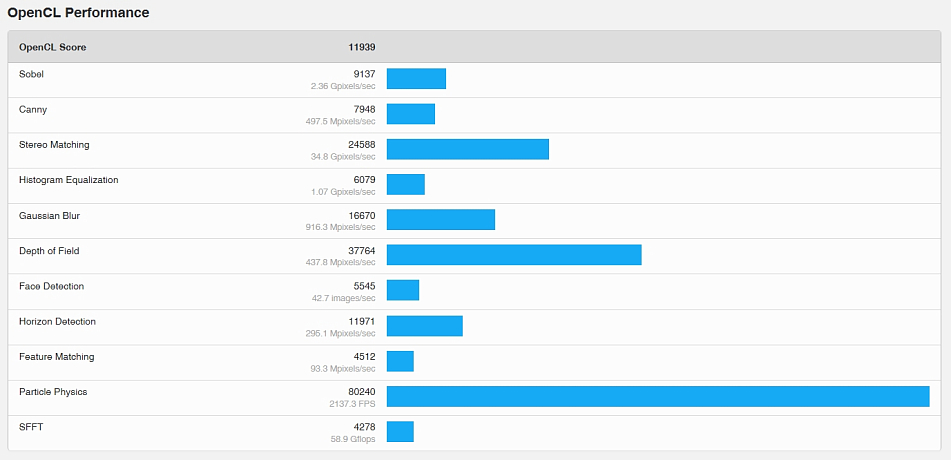The width and height of the screenshot is (951, 460).
Task: Select the Horizon Detection test name
Action: (x=58, y=322)
